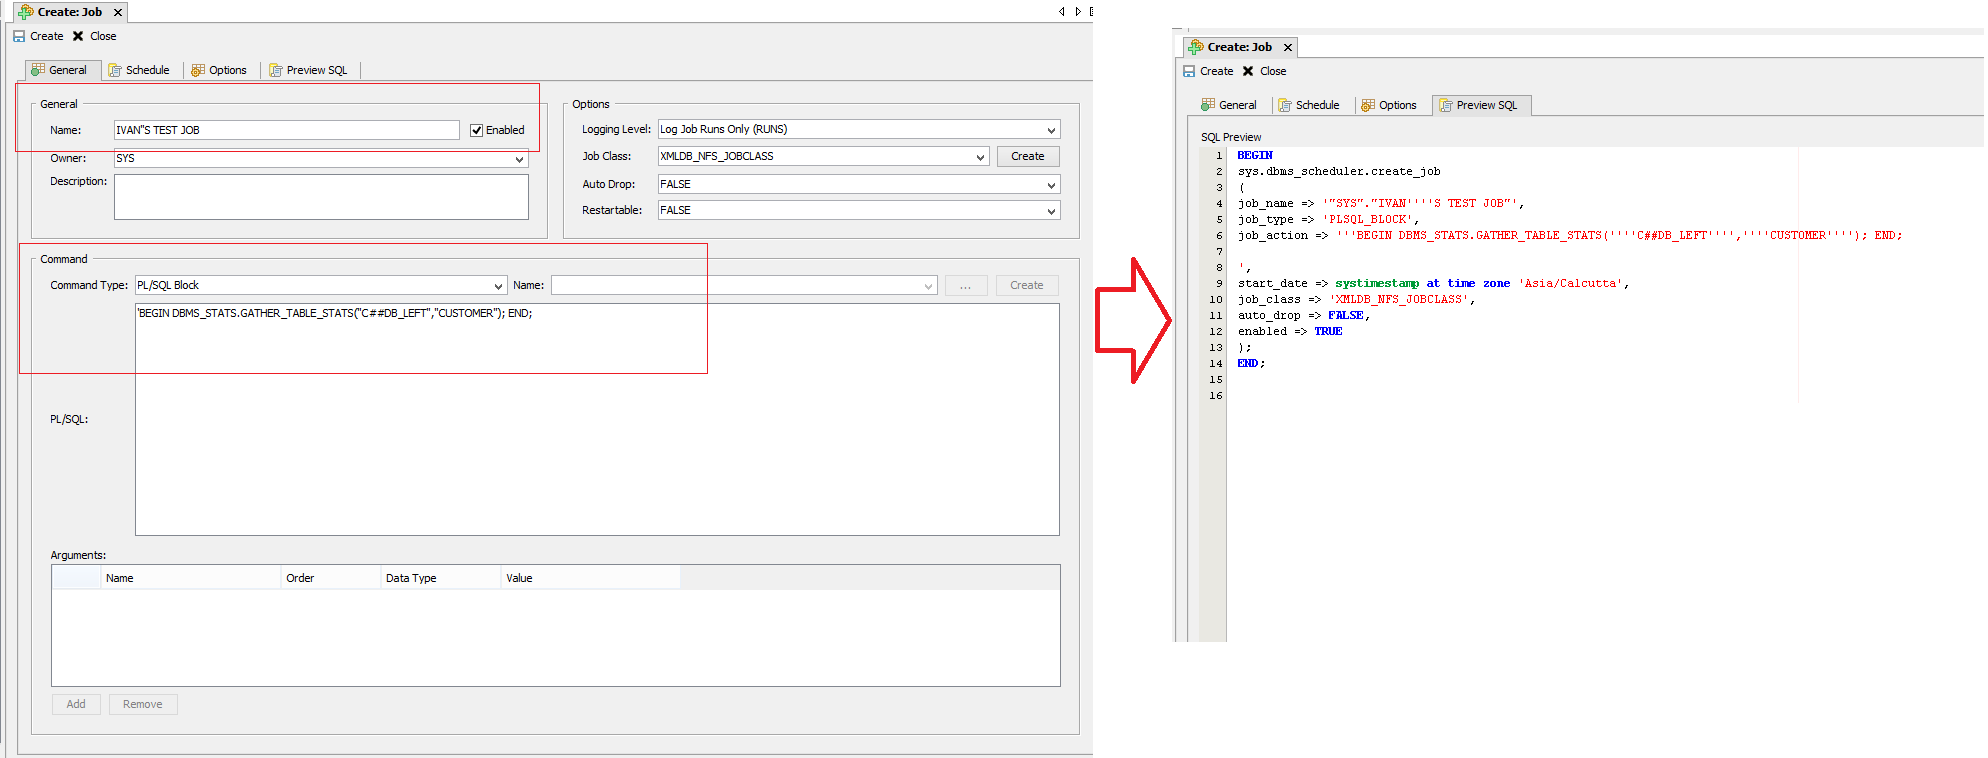Click the job_name line in SQL preview
Image resolution: width=1988 pixels, height=758 pixels.
[x=1380, y=203]
